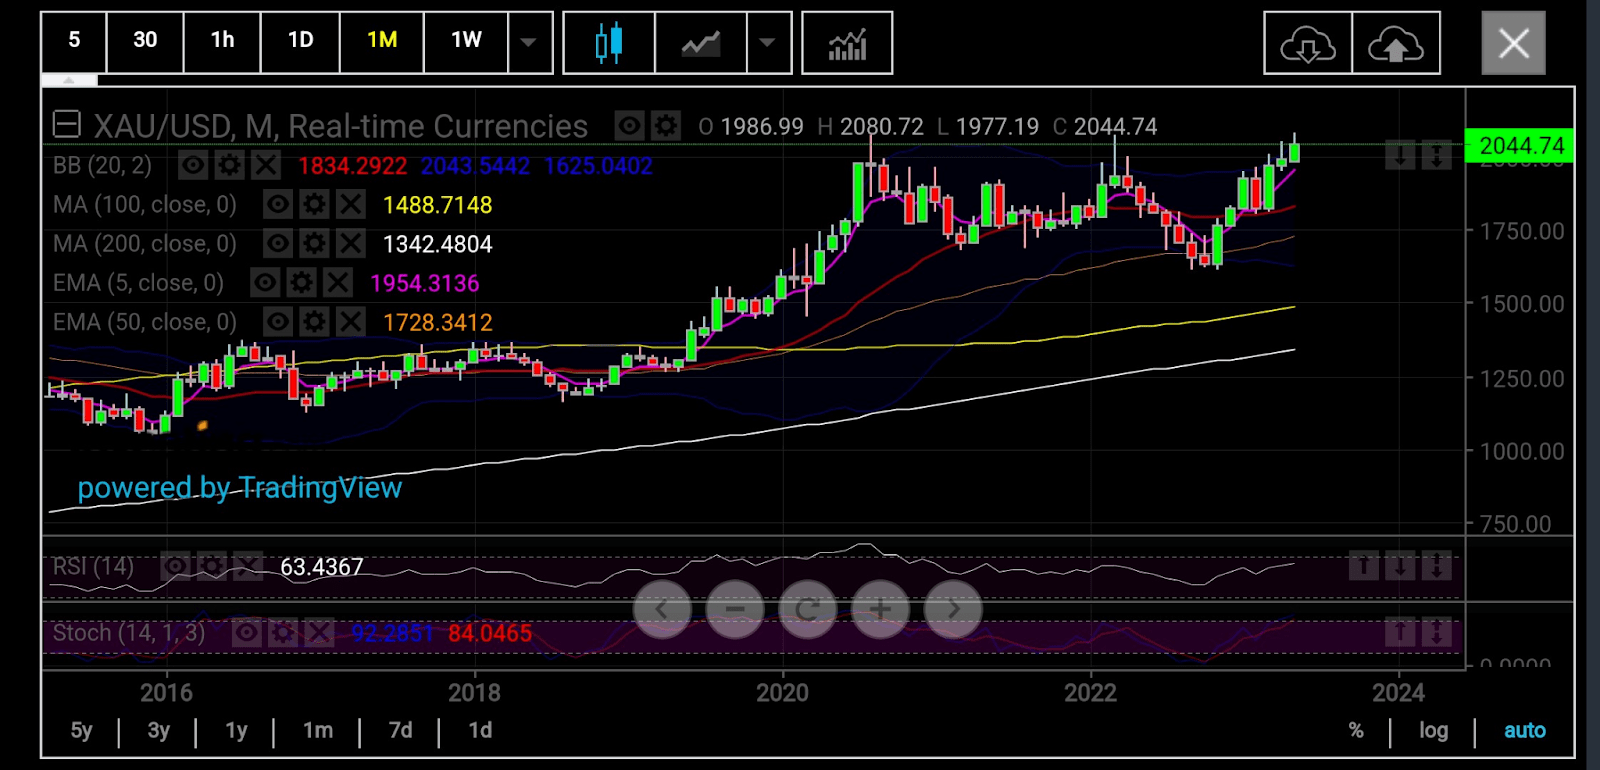This screenshot has width=1600, height=770.
Task: Close the chart with the X button
Action: (1514, 43)
